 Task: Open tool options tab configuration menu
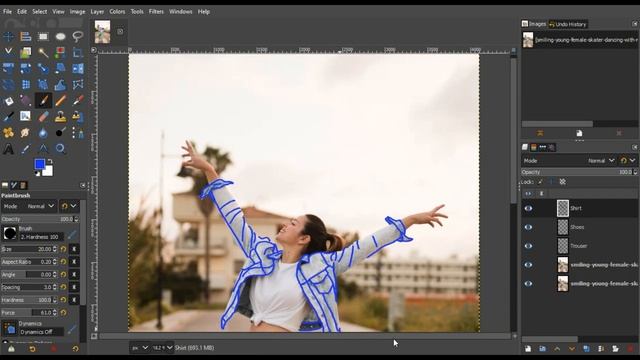pyautogui.click(x=83, y=185)
